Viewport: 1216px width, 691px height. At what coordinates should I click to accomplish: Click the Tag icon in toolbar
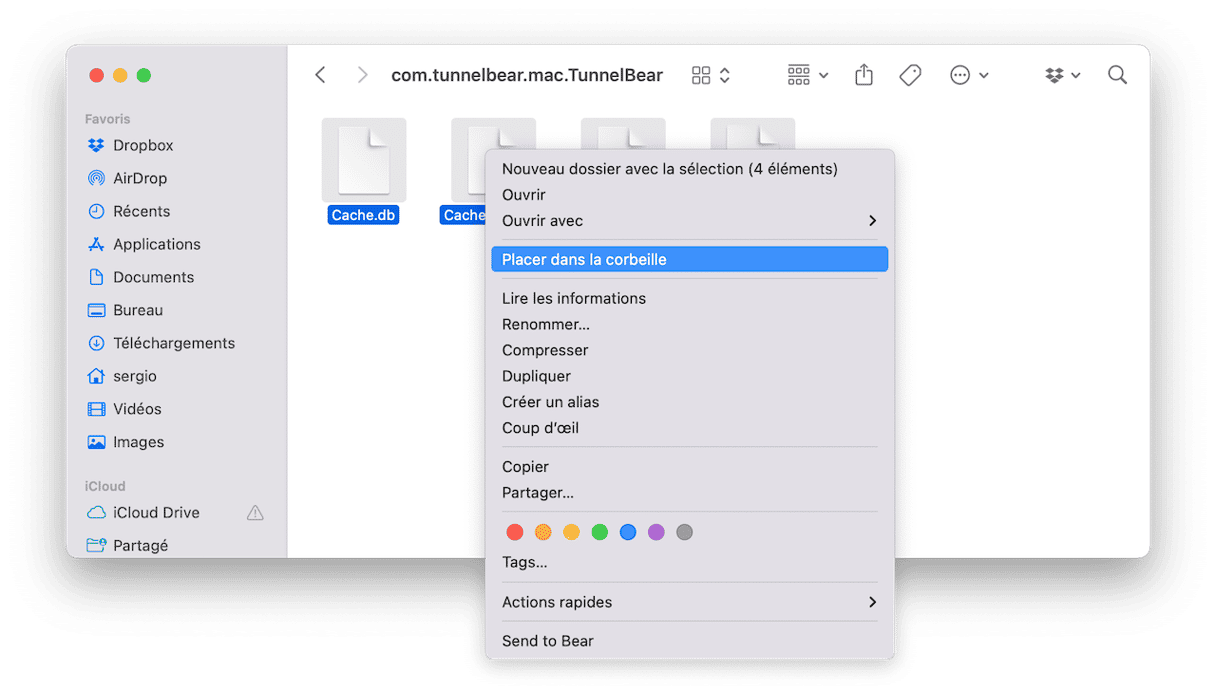(x=910, y=75)
